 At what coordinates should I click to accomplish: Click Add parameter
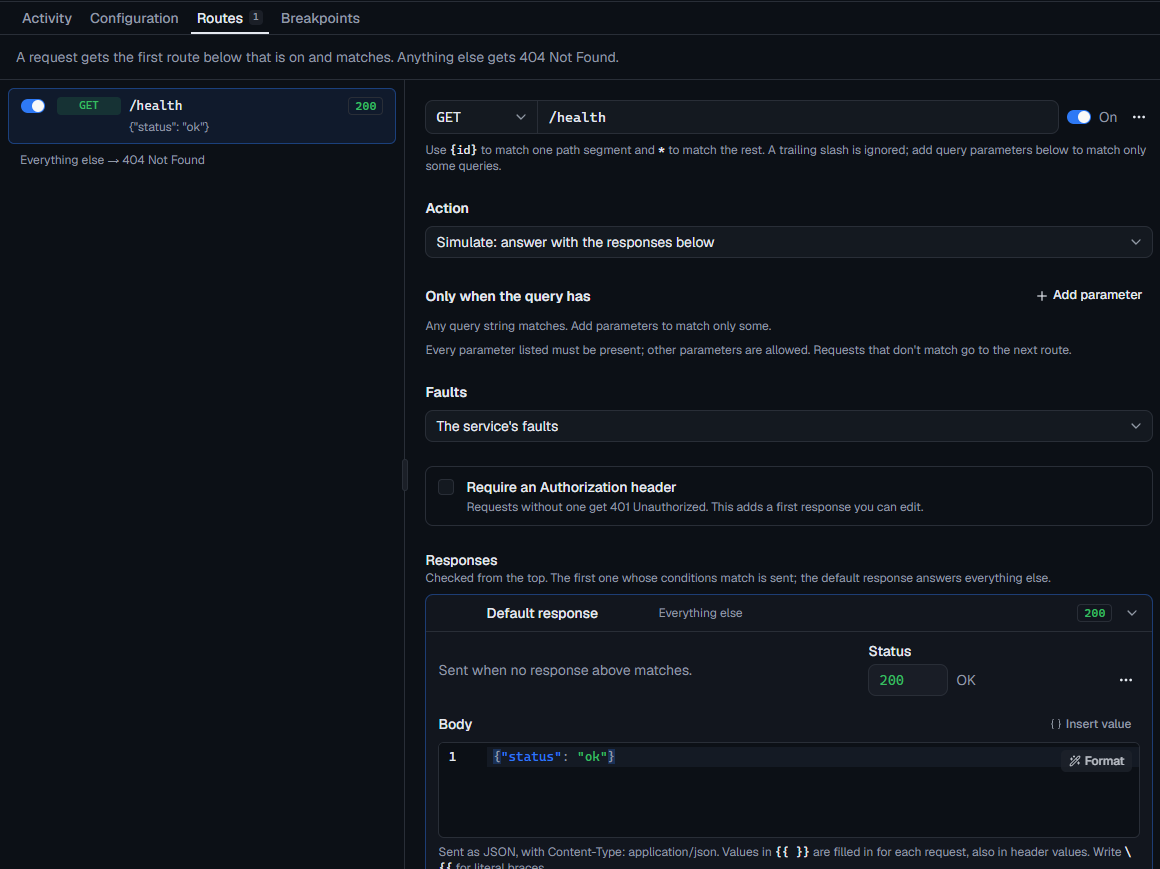click(x=1089, y=295)
